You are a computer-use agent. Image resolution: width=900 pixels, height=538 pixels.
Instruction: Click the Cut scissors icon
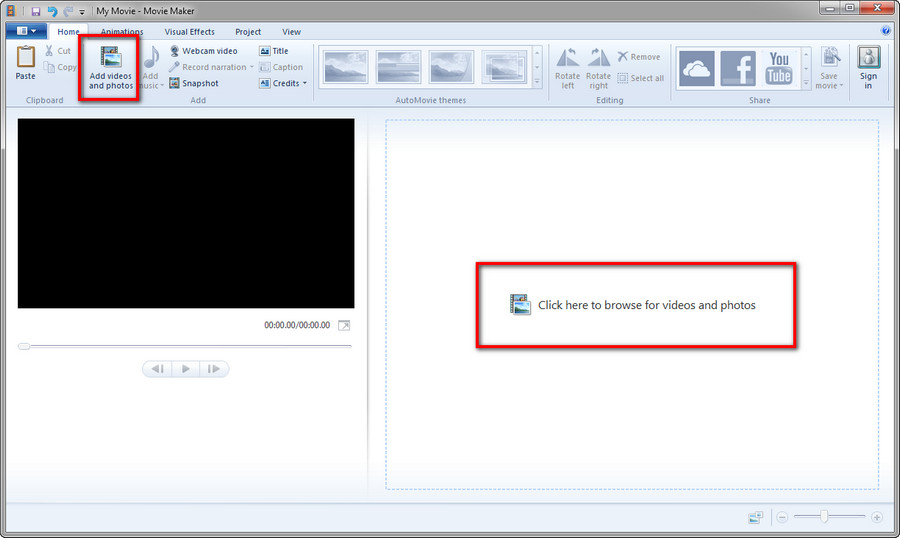coord(49,51)
